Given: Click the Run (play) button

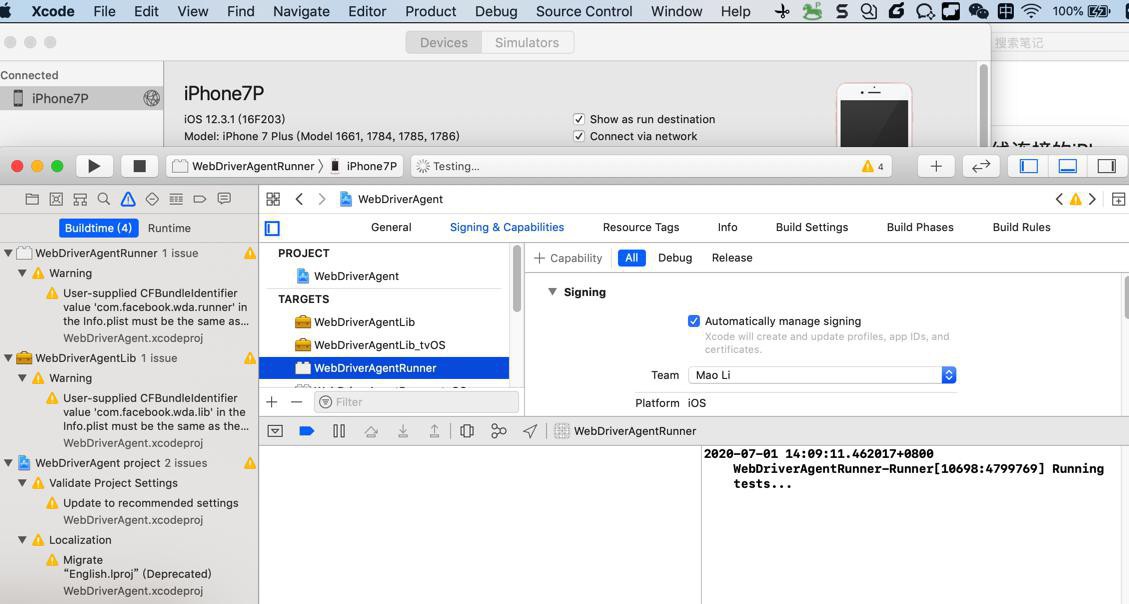Looking at the screenshot, I should coord(94,166).
